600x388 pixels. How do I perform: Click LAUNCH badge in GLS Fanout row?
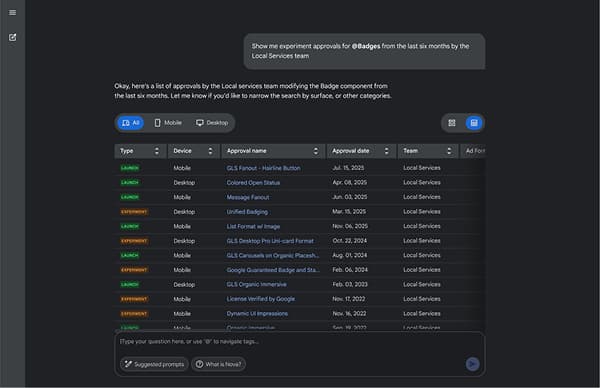[x=130, y=168]
